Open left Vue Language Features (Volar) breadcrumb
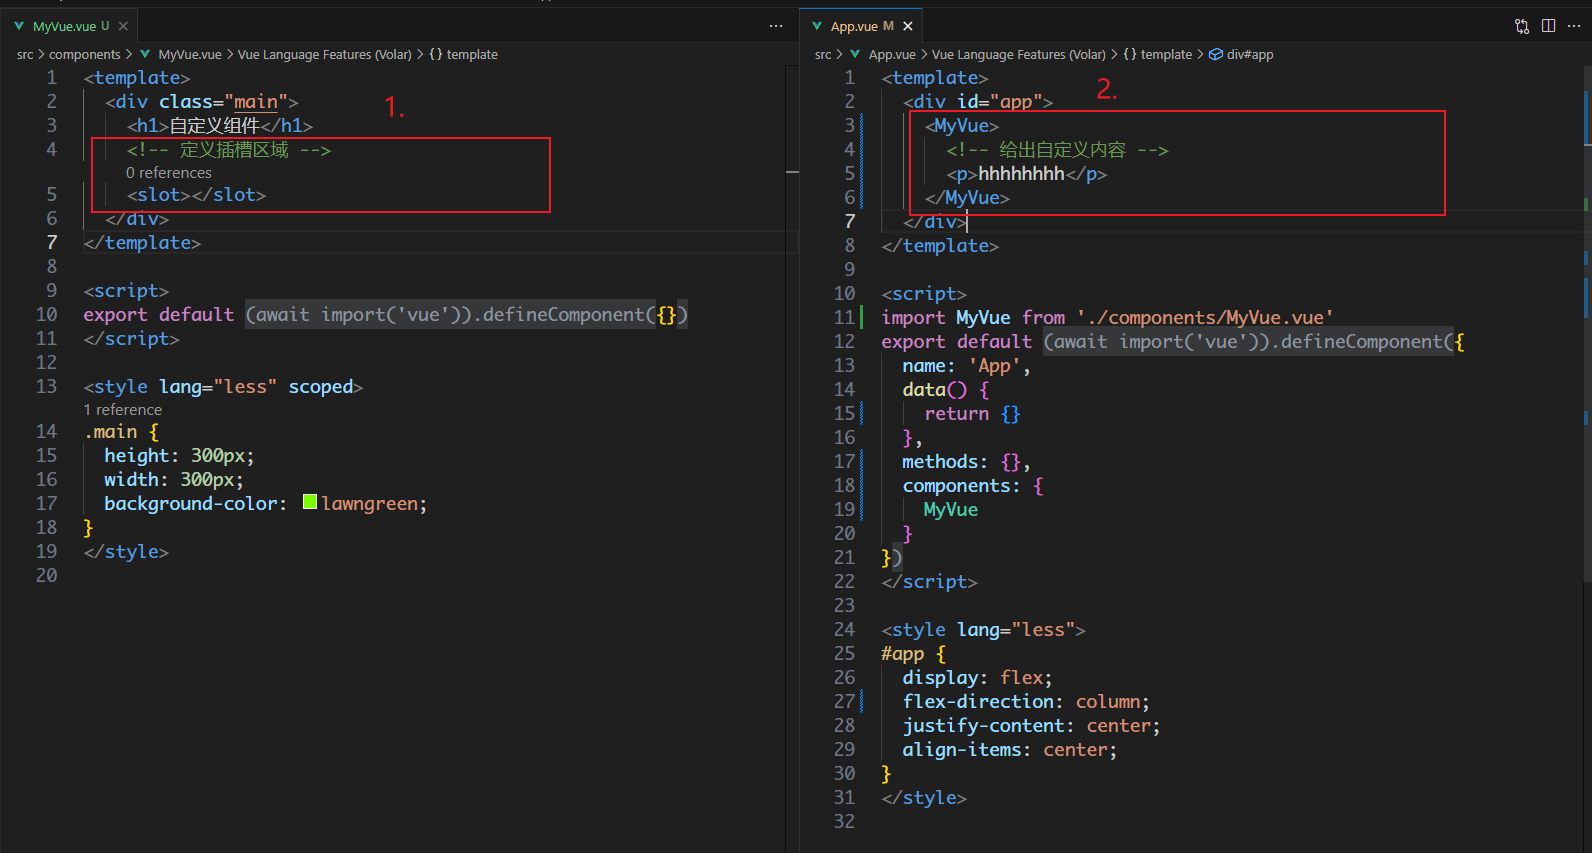This screenshot has width=1592, height=853. pos(324,54)
